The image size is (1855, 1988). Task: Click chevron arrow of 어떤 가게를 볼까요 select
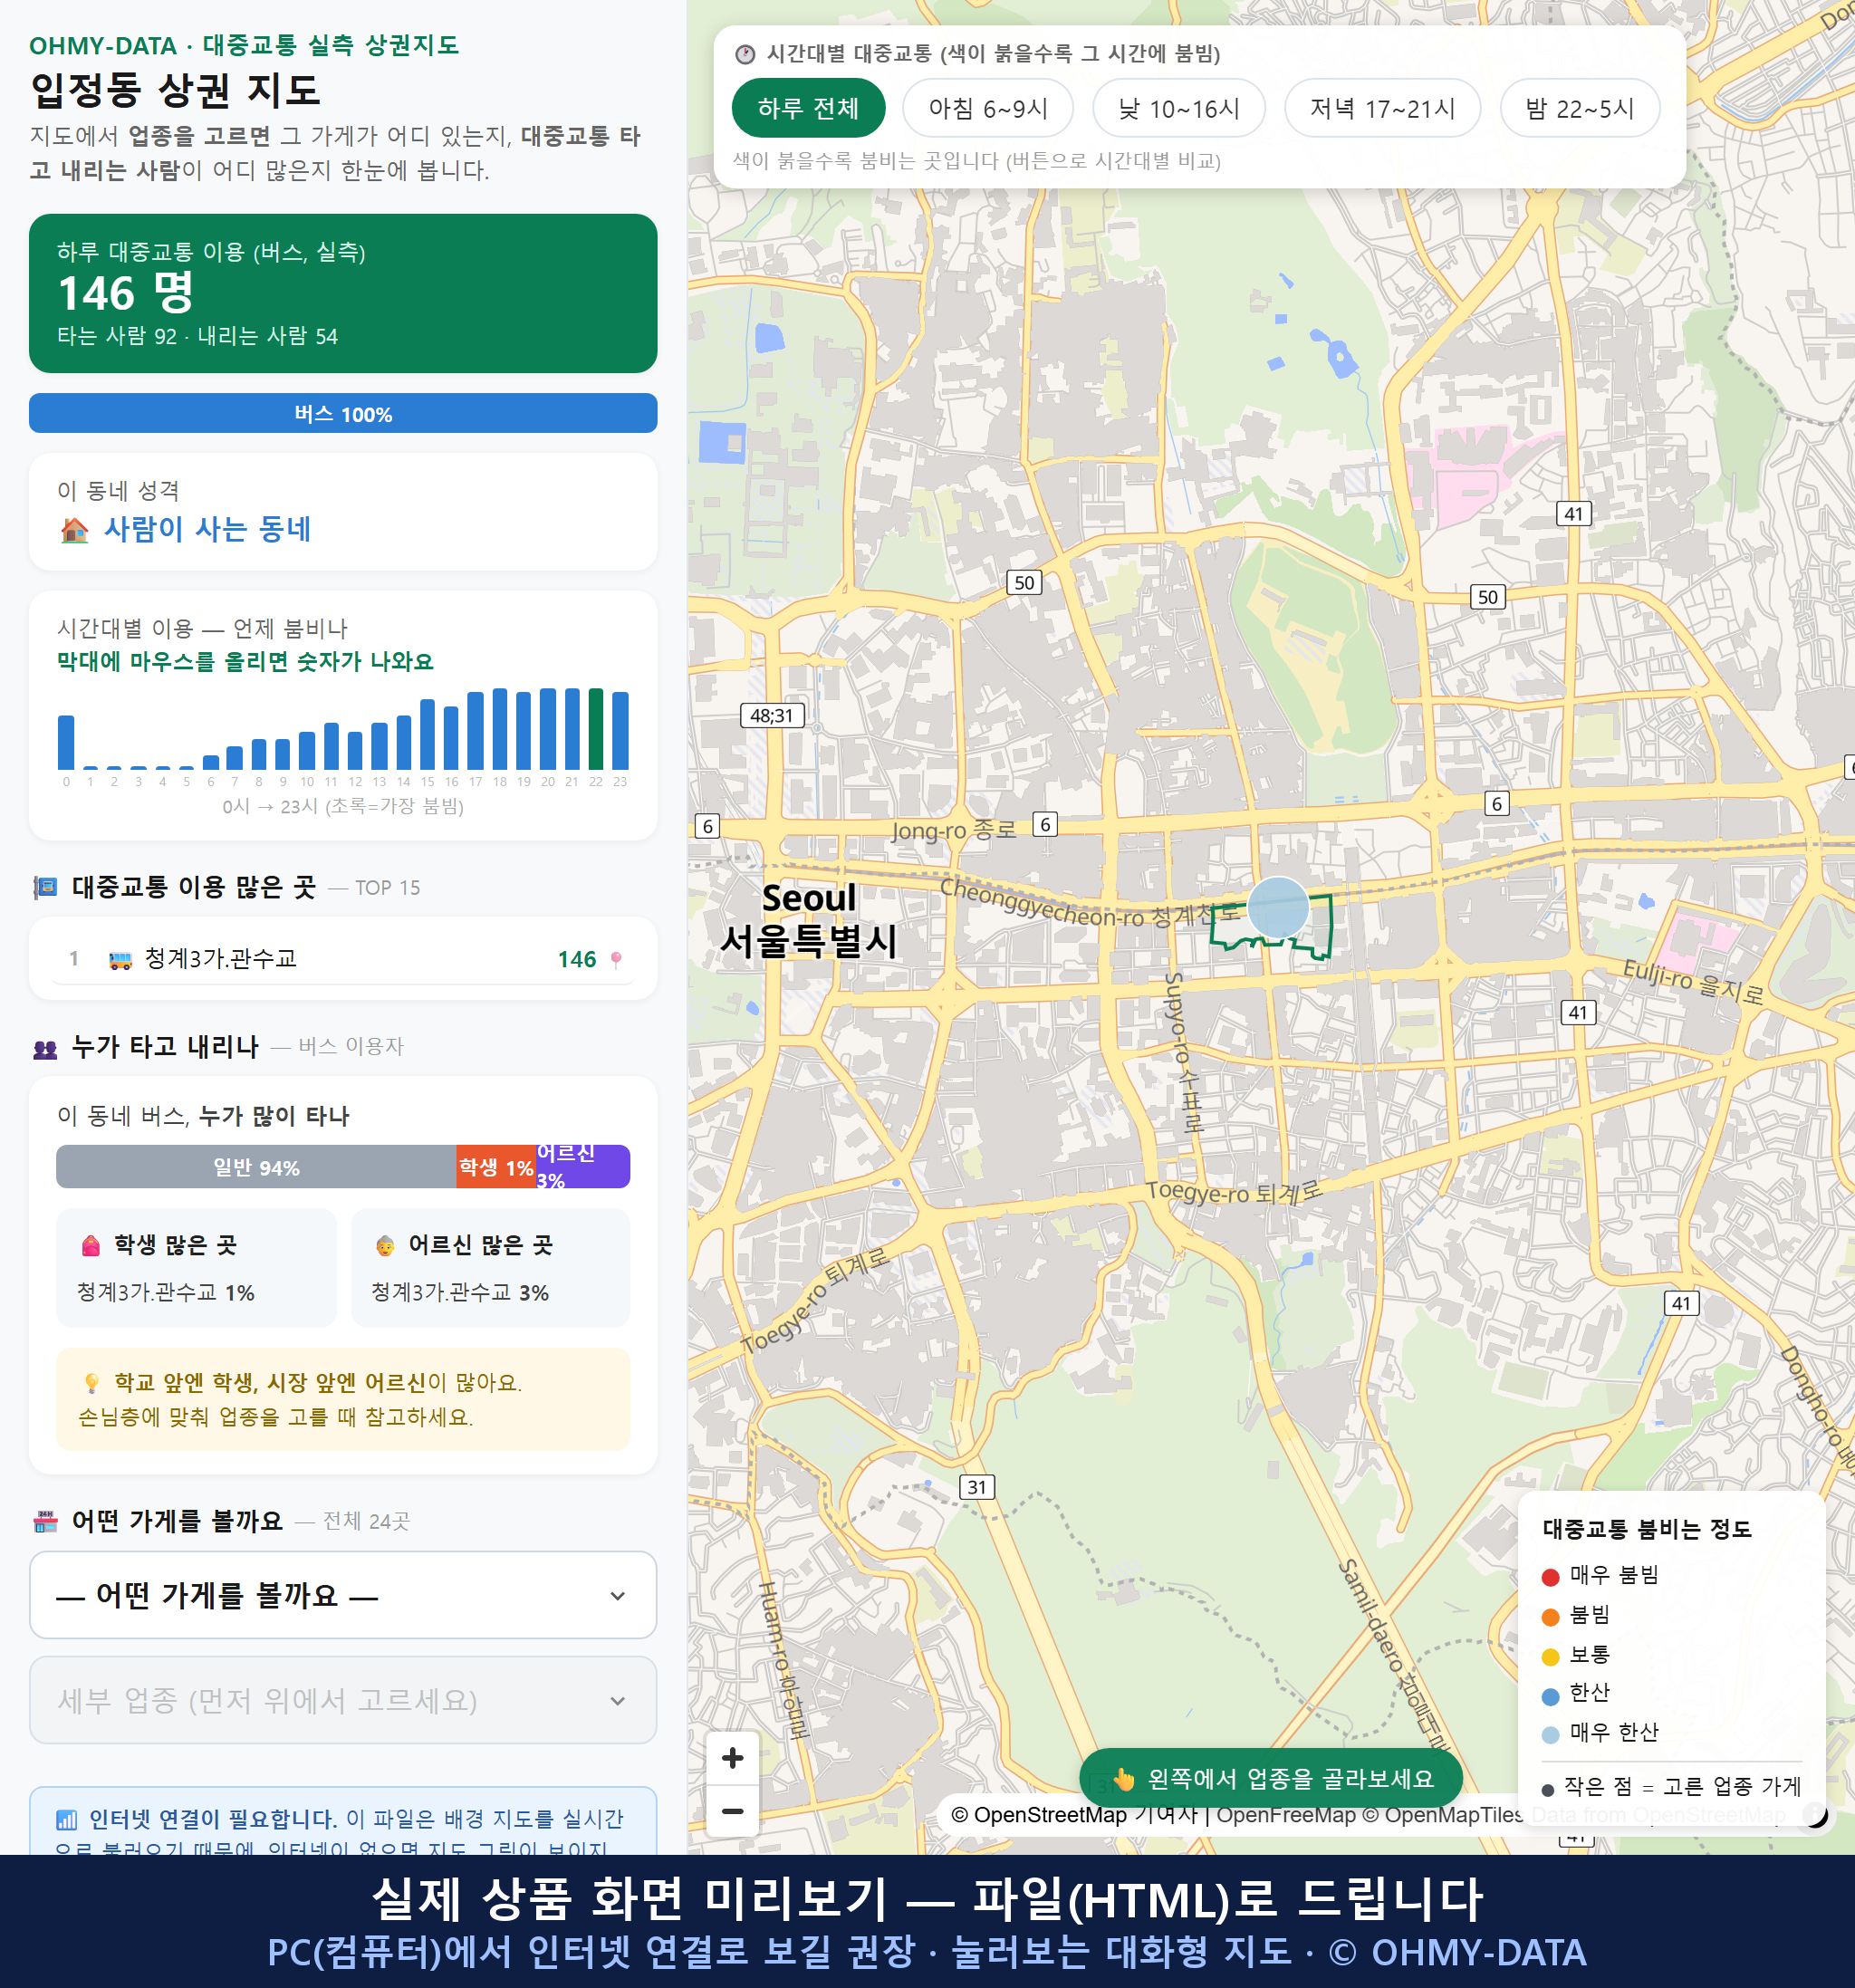[x=618, y=1596]
